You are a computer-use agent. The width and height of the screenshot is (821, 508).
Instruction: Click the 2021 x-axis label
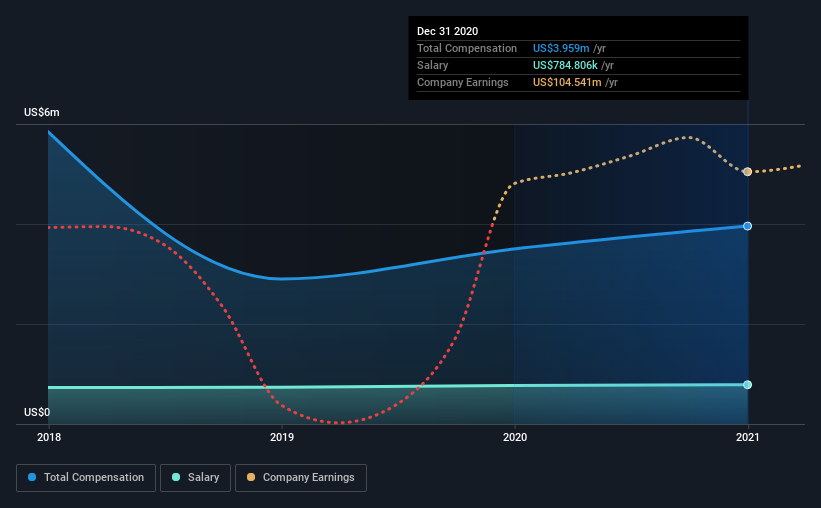(747, 437)
